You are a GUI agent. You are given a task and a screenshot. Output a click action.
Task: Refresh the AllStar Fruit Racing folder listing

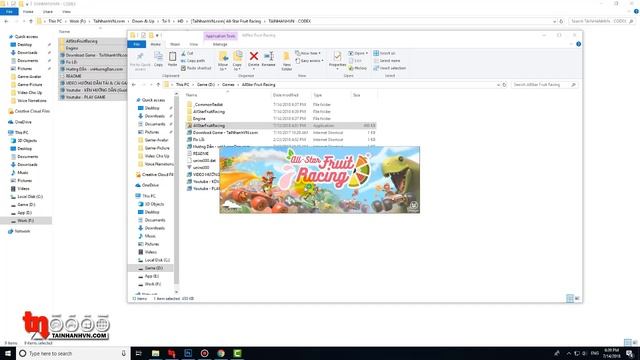point(504,85)
